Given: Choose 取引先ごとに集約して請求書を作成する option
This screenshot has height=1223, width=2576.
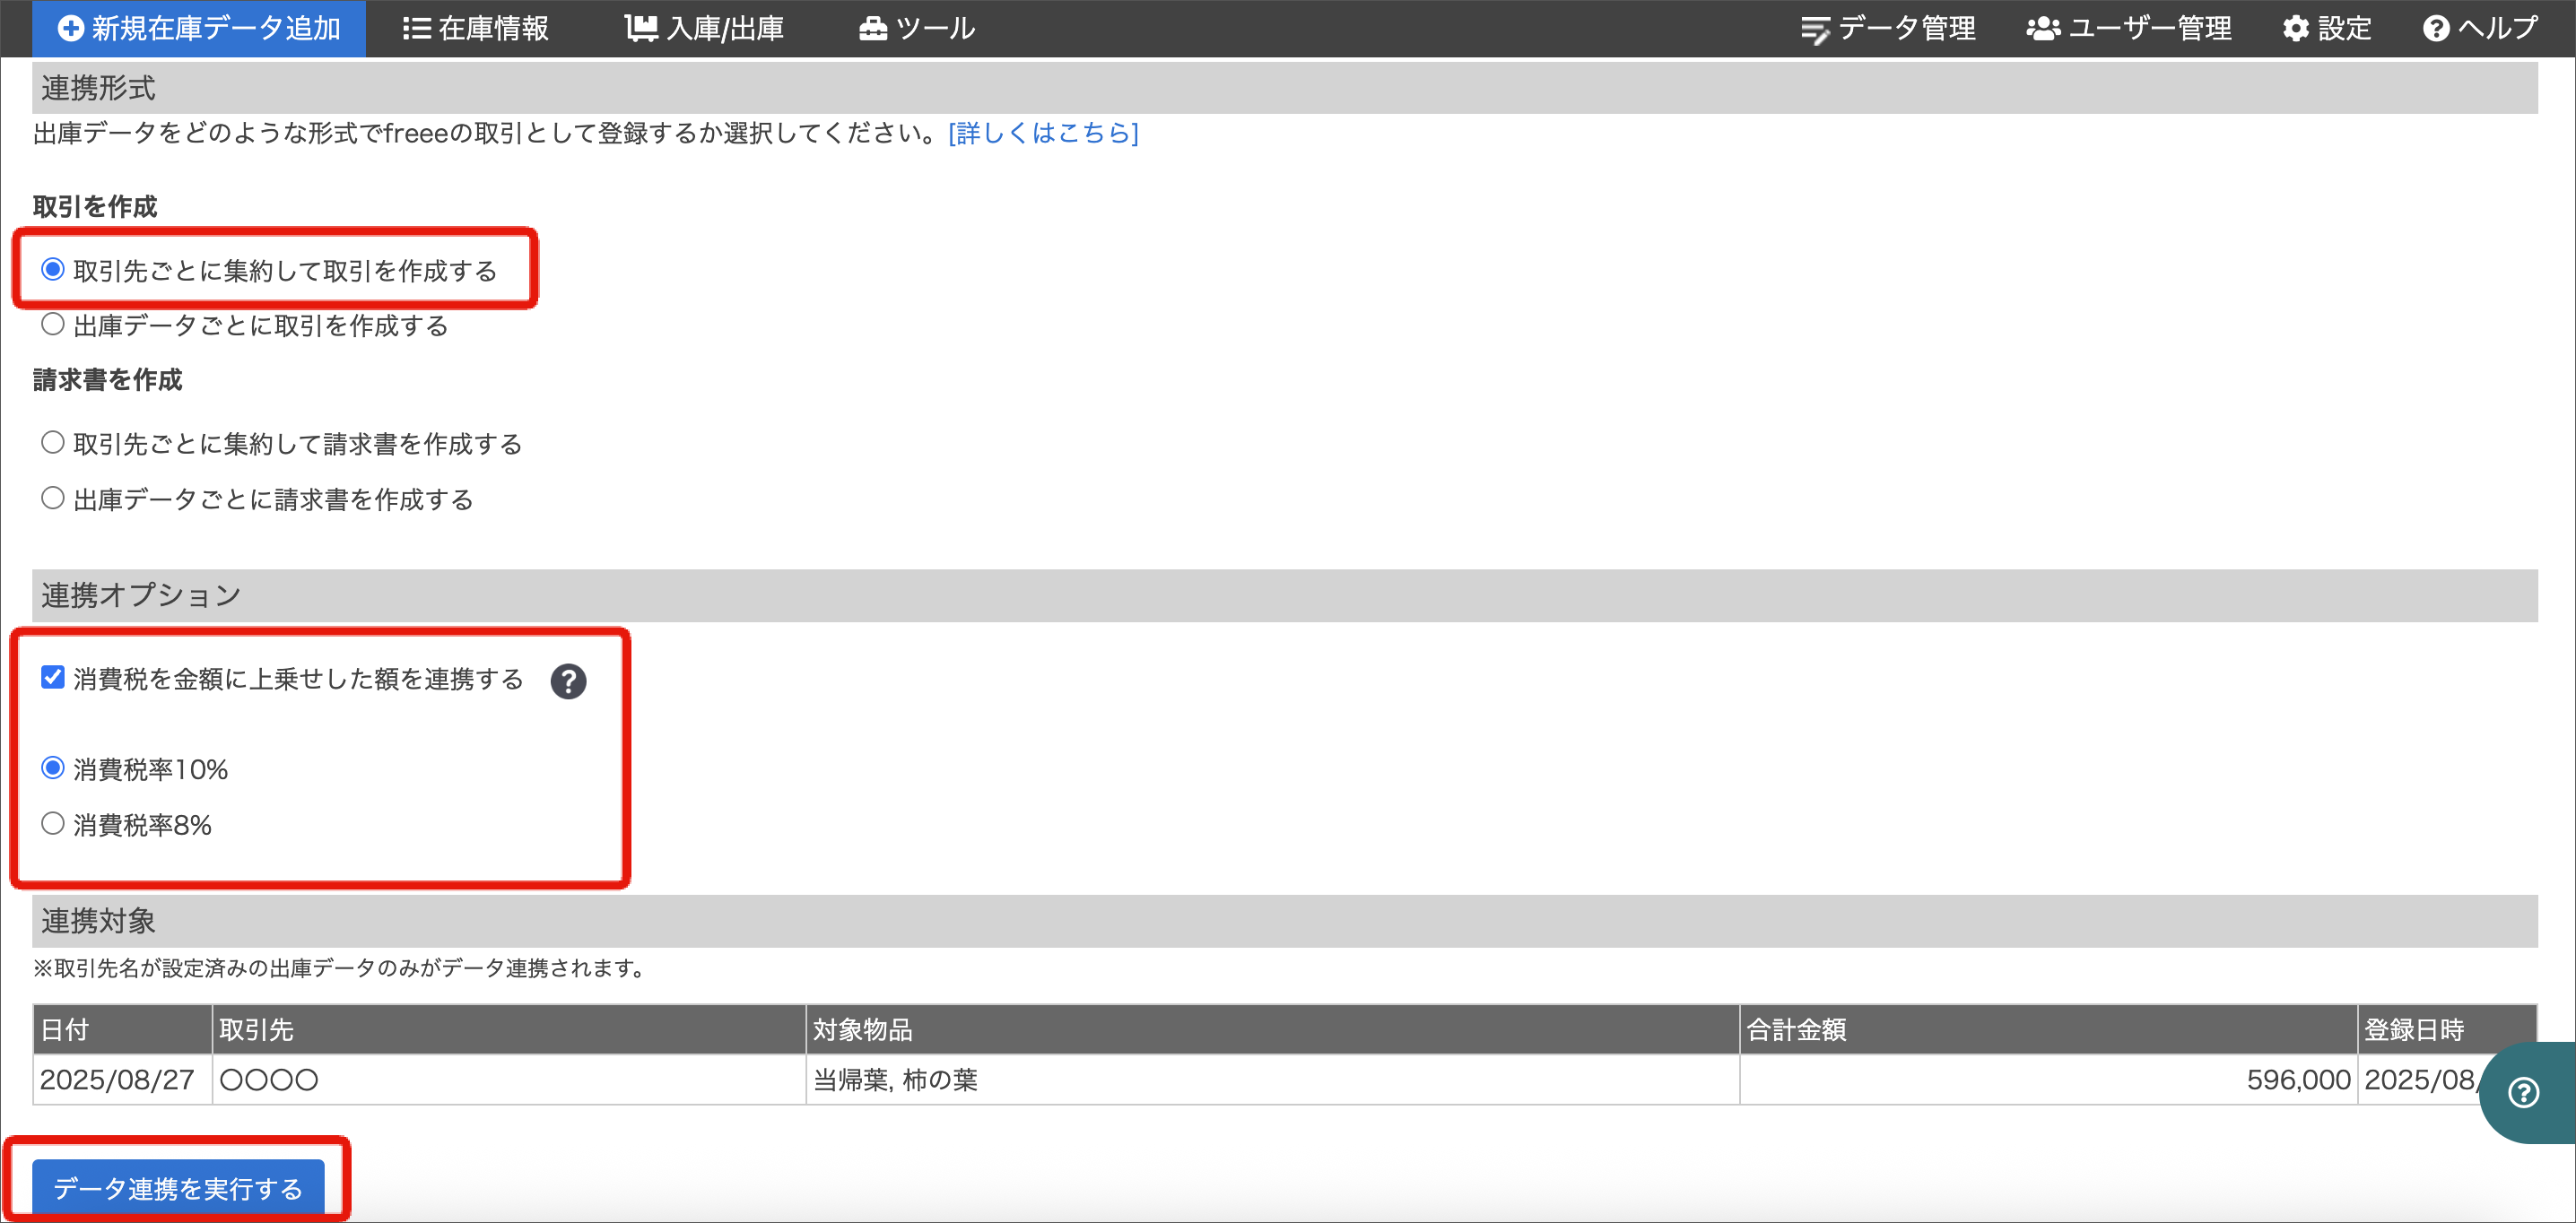Looking at the screenshot, I should point(53,442).
